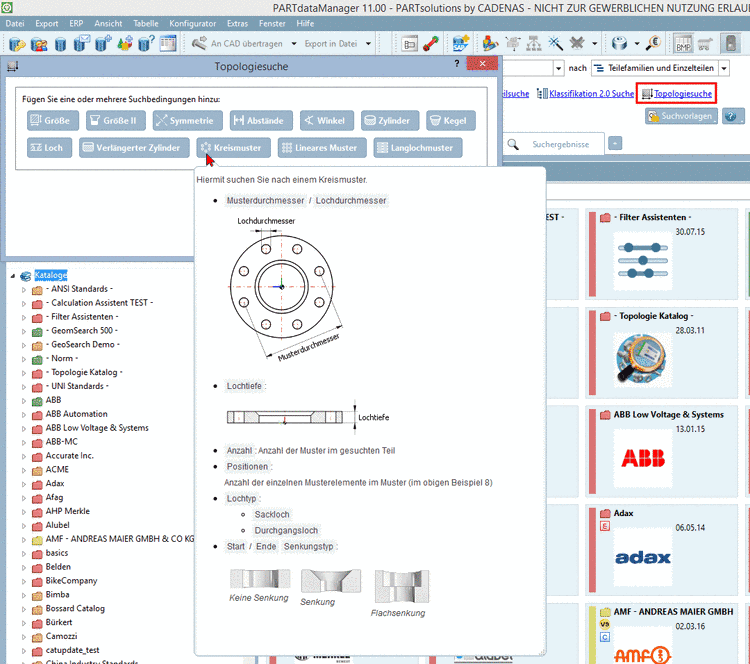Open dropdown arrow after 3D part icon
The image size is (750, 664).
[x=637, y=44]
